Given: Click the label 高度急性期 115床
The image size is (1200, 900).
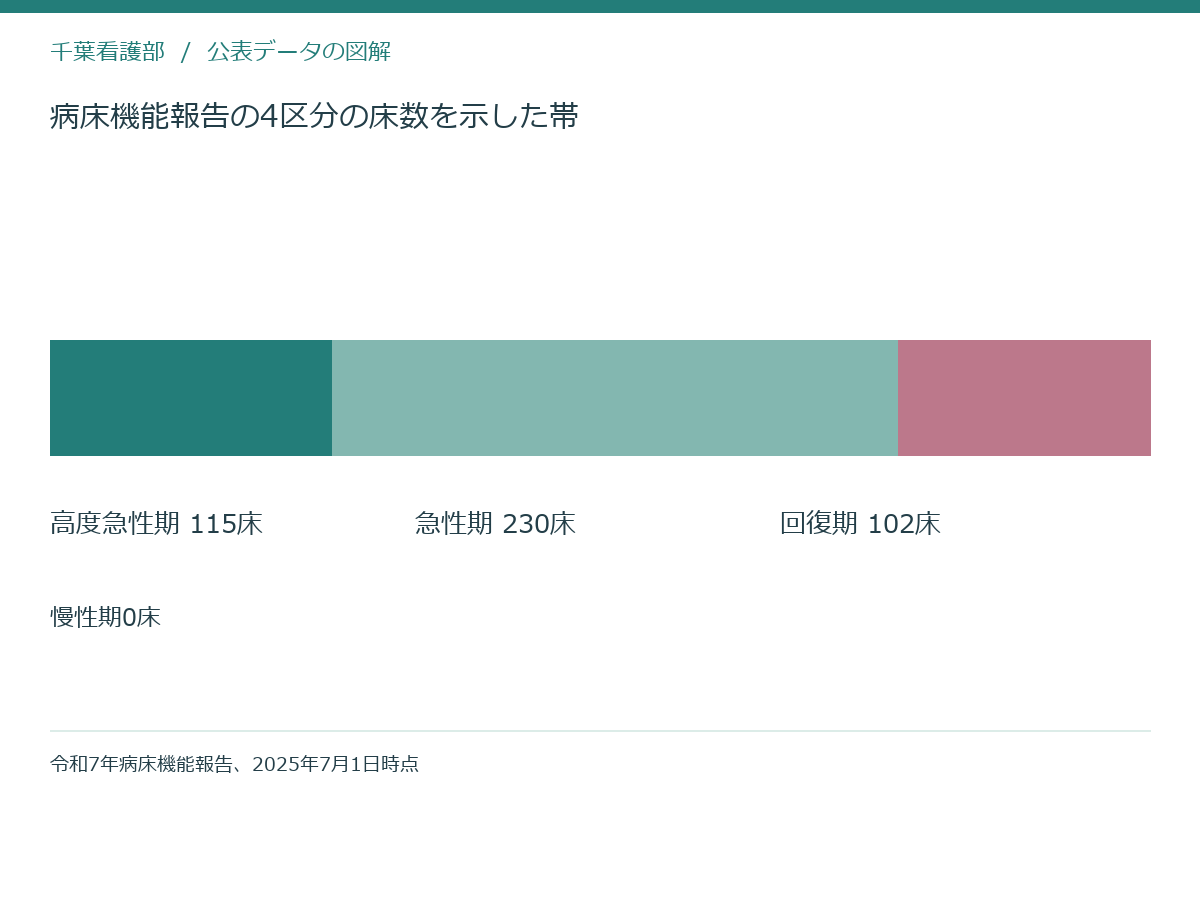Looking at the screenshot, I should click(156, 524).
